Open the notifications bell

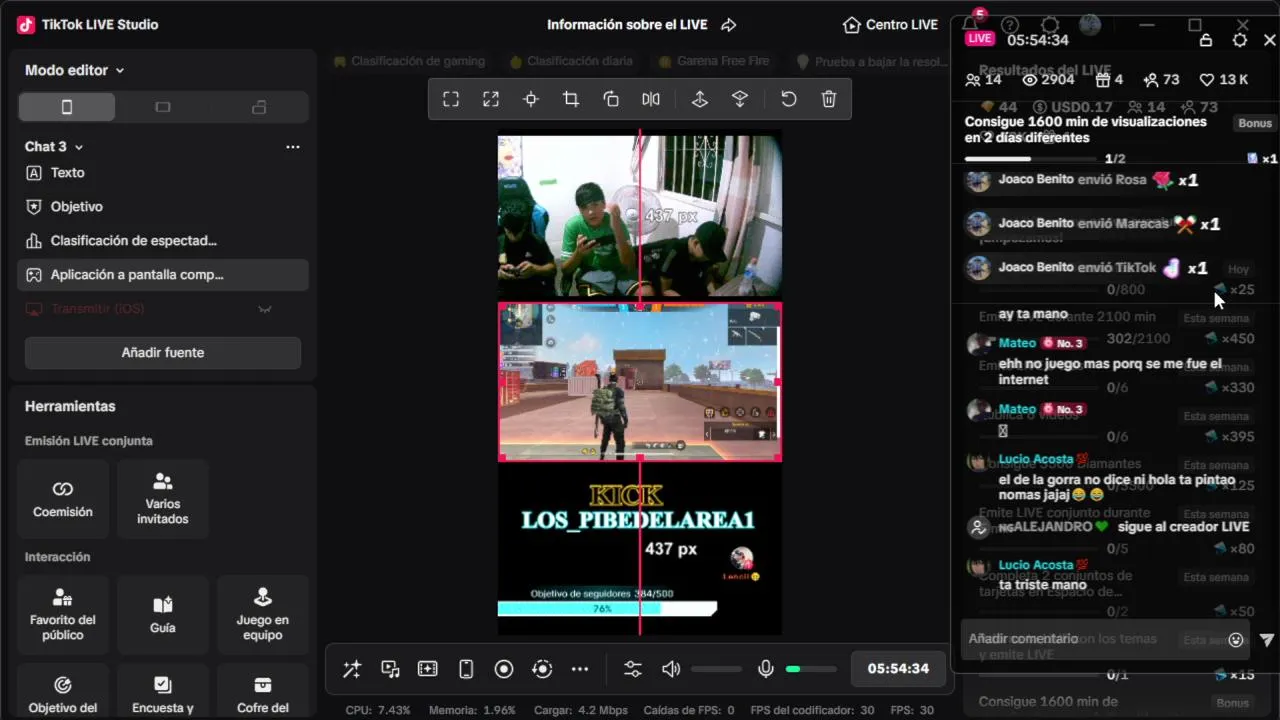(x=970, y=24)
